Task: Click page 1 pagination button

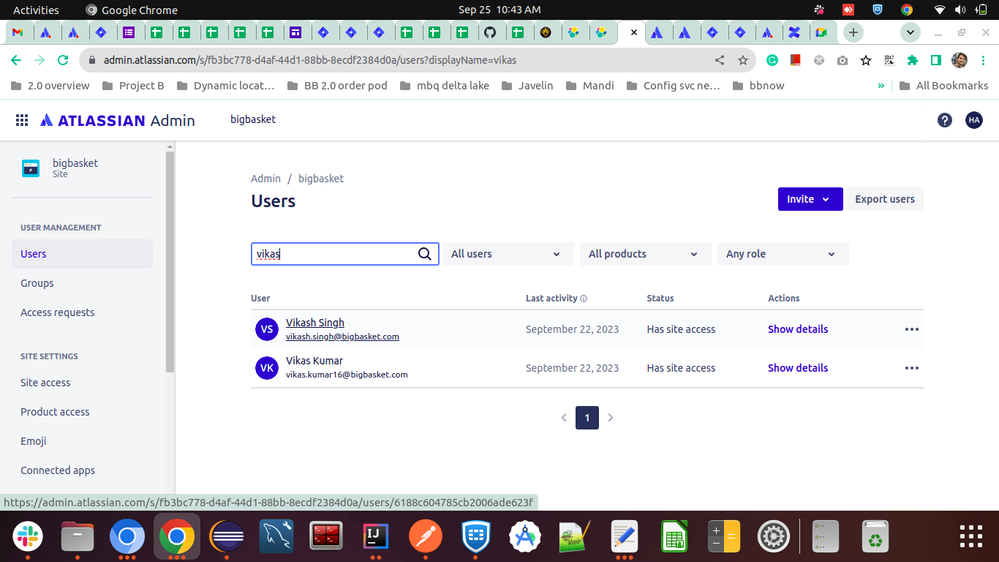Action: point(587,418)
